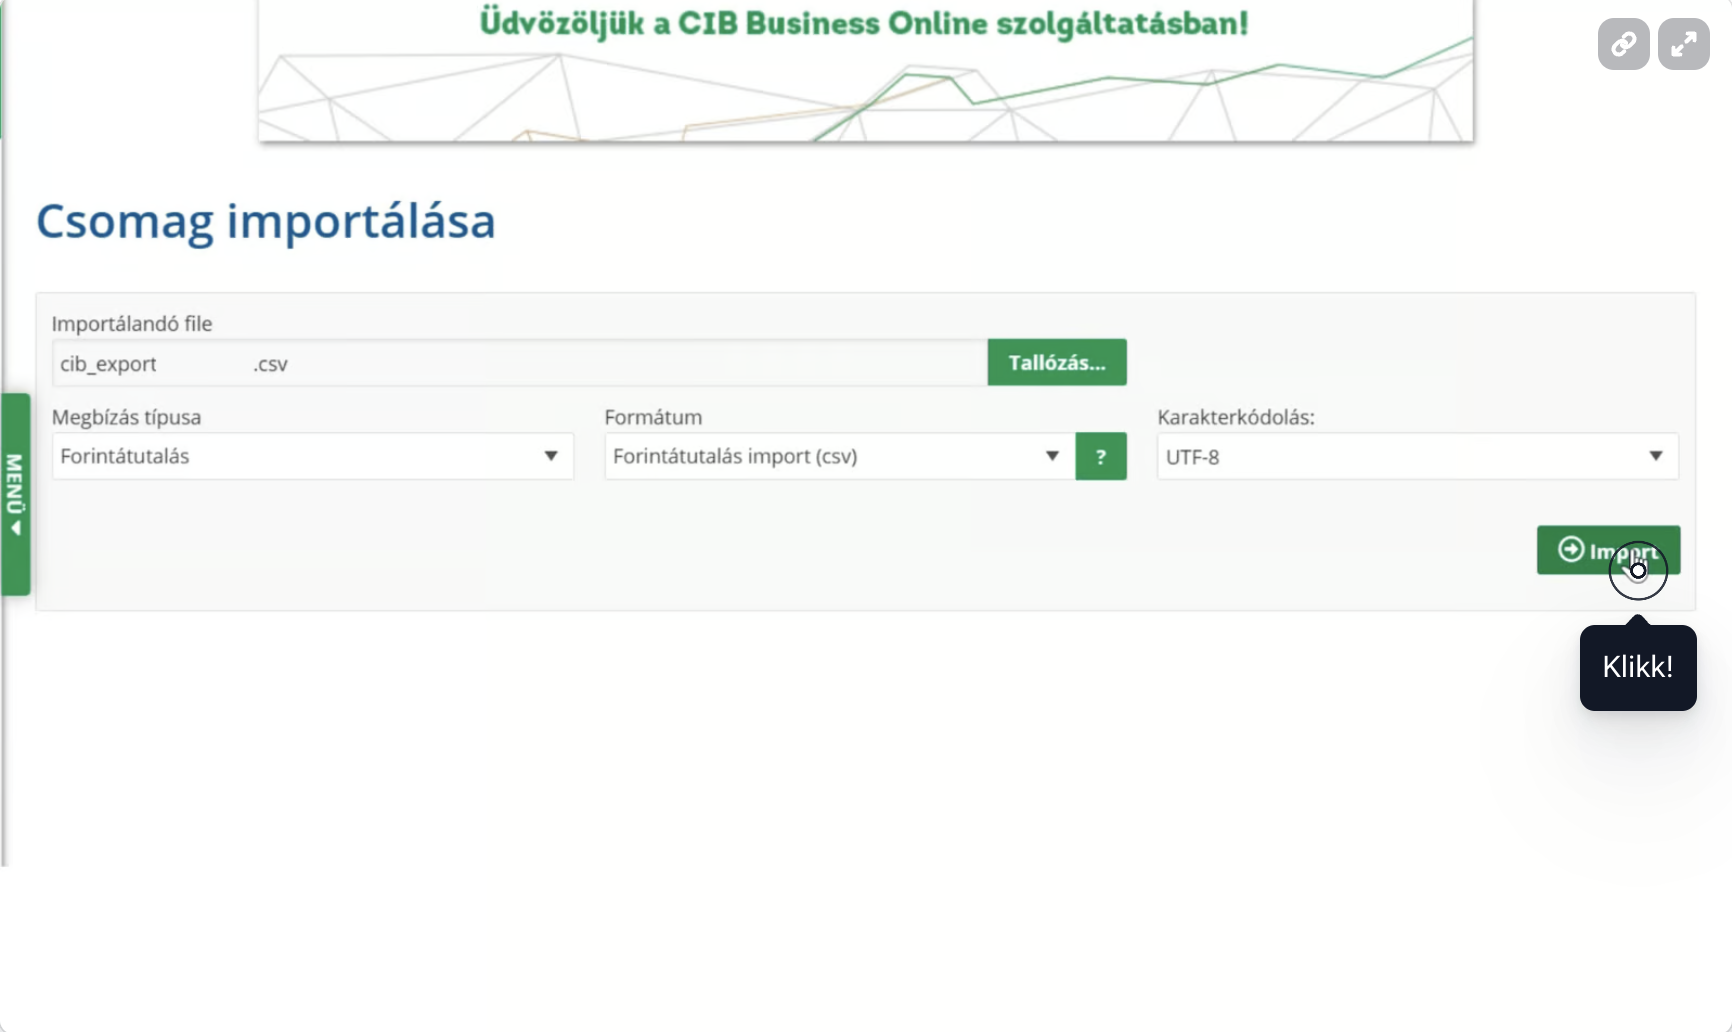The image size is (1732, 1032).
Task: Select the Importálandó file input field
Action: [x=520, y=363]
